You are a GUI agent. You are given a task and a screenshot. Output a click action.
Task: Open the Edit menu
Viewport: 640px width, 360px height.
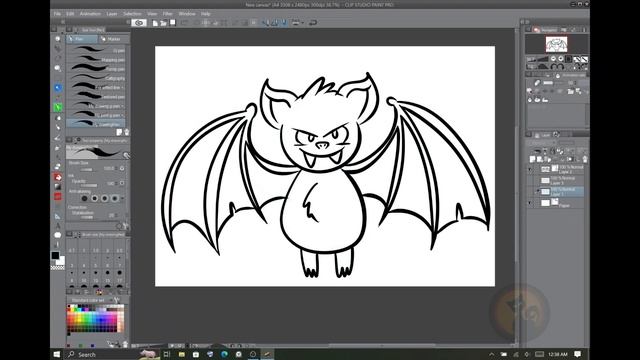pyautogui.click(x=70, y=14)
